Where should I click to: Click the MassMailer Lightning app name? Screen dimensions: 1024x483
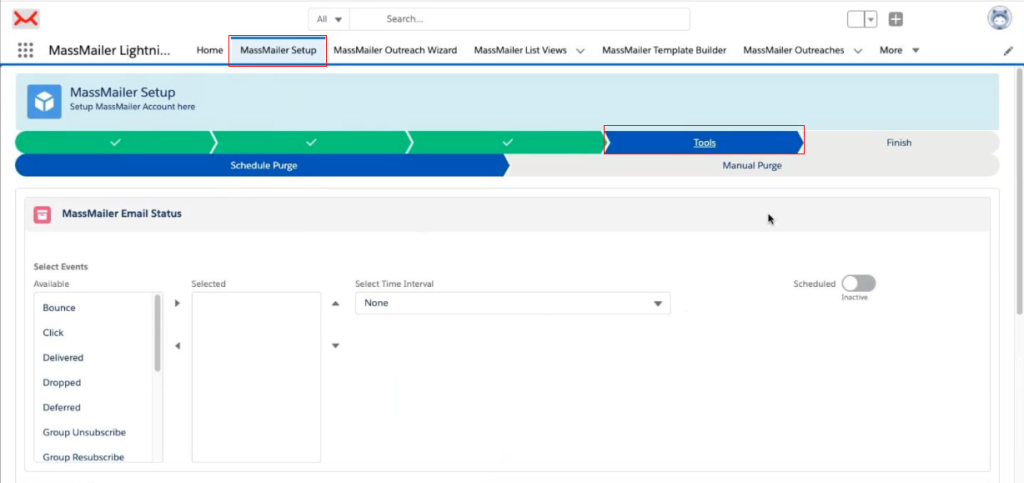[109, 50]
